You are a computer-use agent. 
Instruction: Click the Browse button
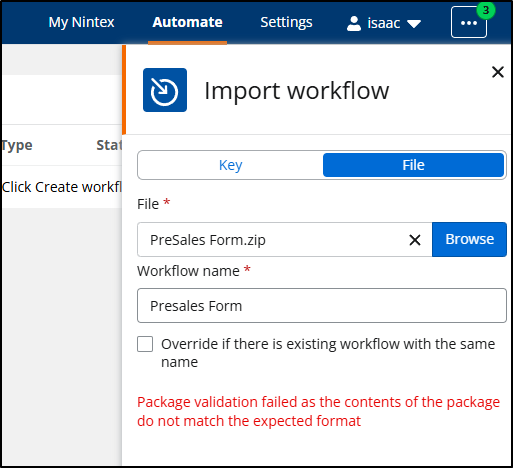click(469, 239)
